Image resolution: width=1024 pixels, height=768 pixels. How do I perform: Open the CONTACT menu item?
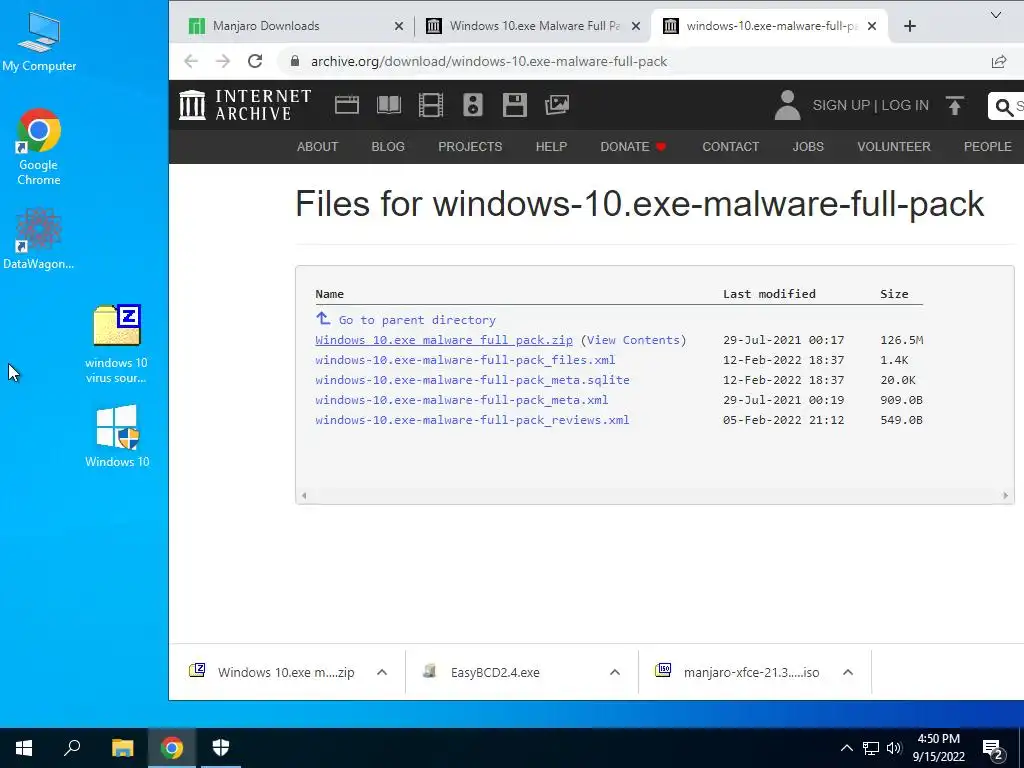tap(731, 147)
